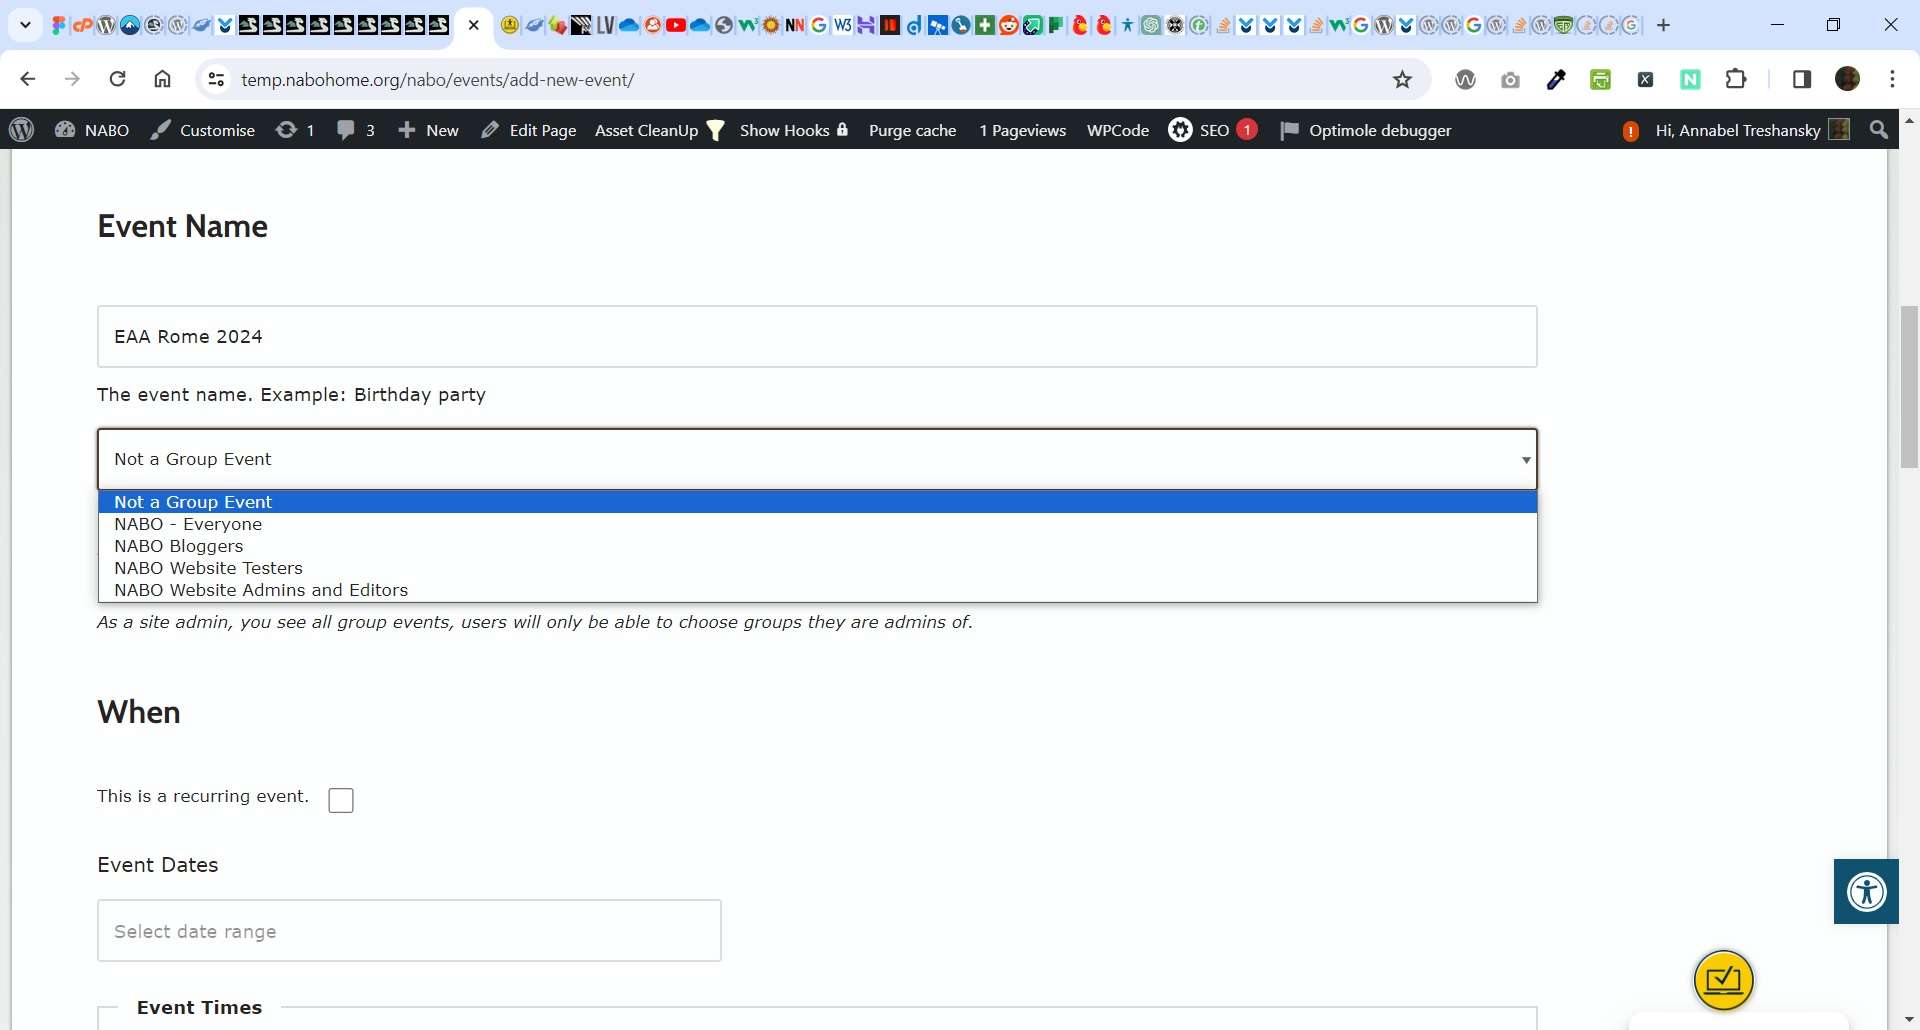Click the WordPress logo in admin bar
Image resolution: width=1920 pixels, height=1030 pixels.
[22, 130]
